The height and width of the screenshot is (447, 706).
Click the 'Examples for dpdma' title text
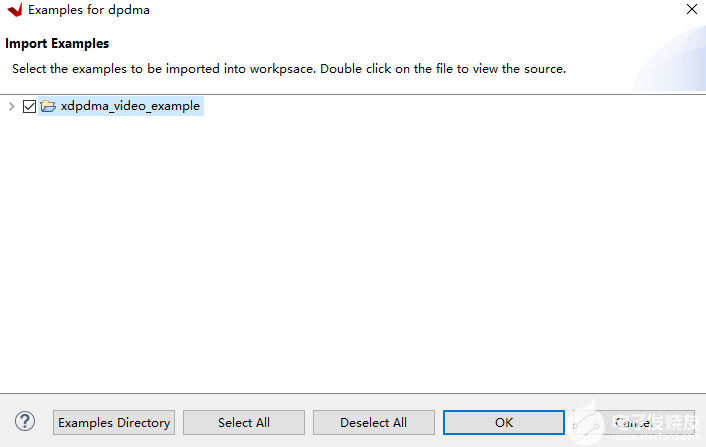point(89,10)
